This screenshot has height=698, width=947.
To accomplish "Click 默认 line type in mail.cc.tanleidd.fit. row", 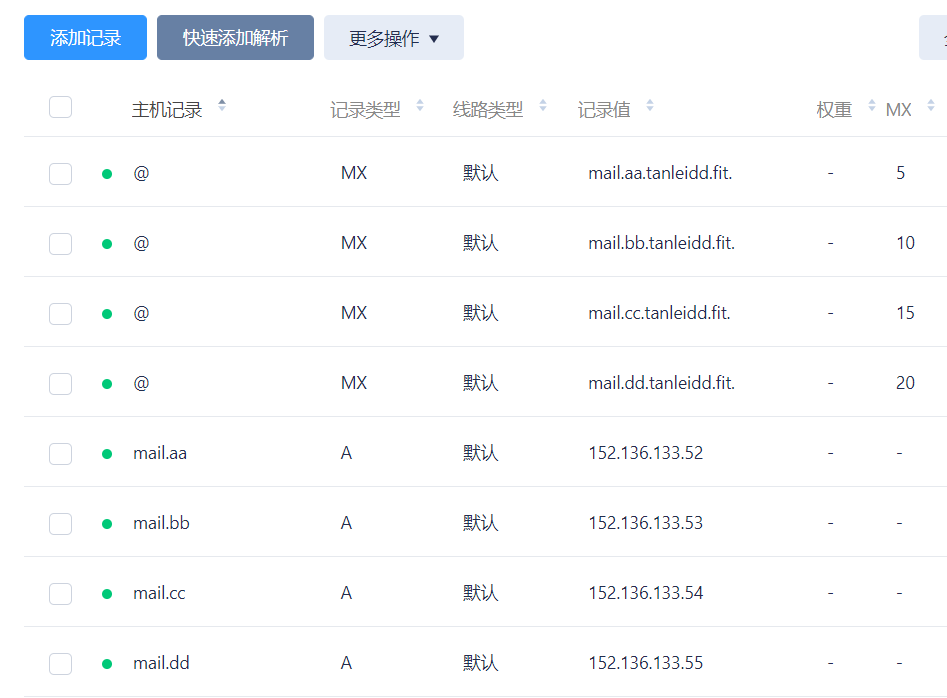I will [481, 313].
